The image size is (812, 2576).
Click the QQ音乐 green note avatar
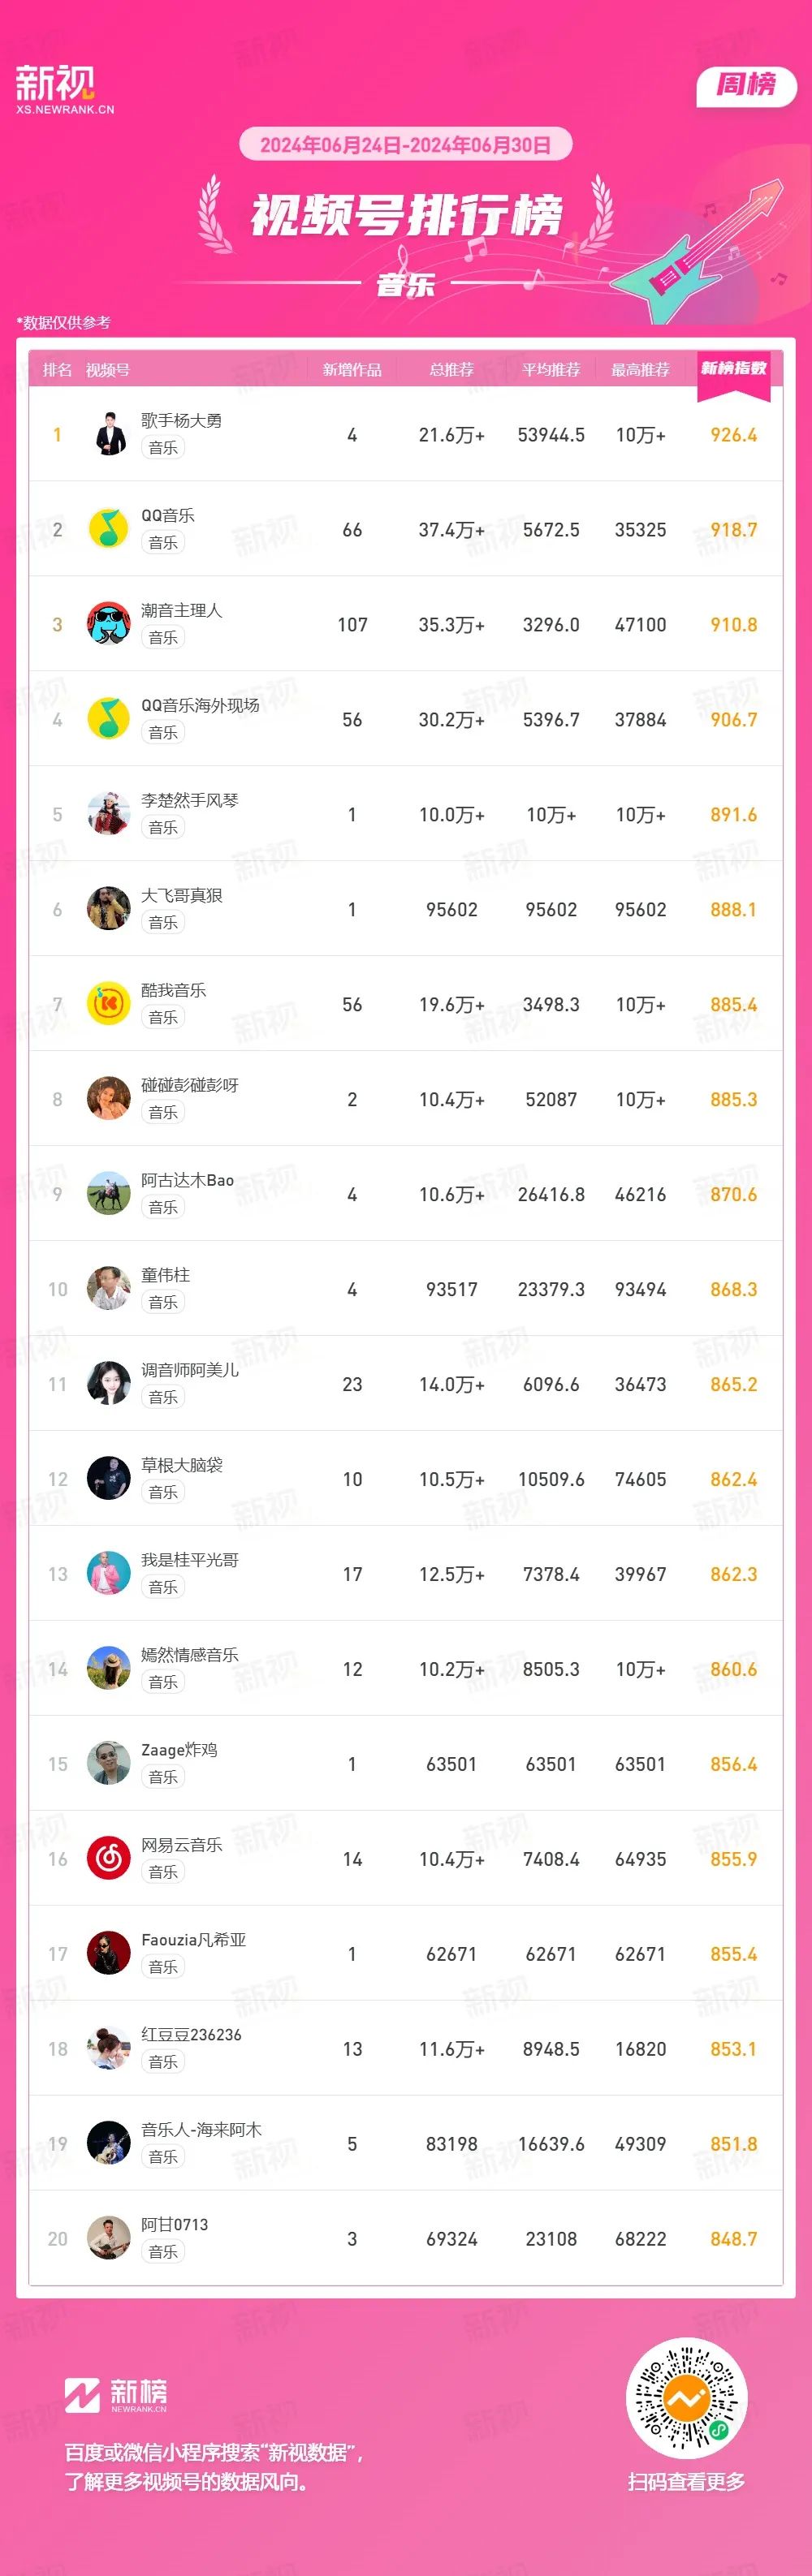coord(109,529)
